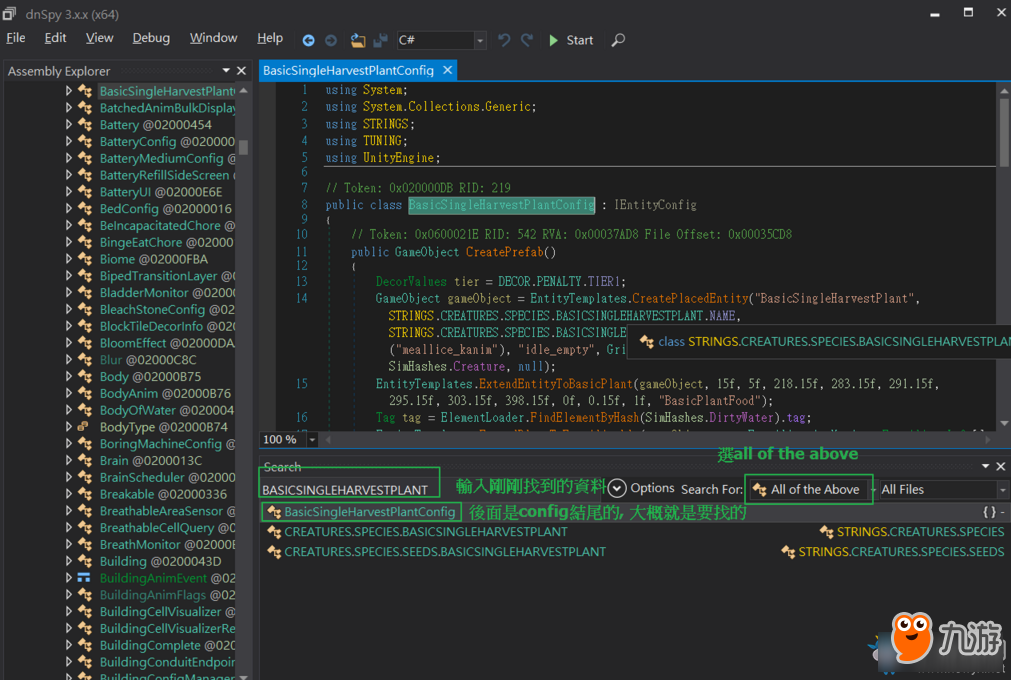Click the BuildingCellVisualizer @ class icon
The image size is (1011, 680).
coord(84,611)
